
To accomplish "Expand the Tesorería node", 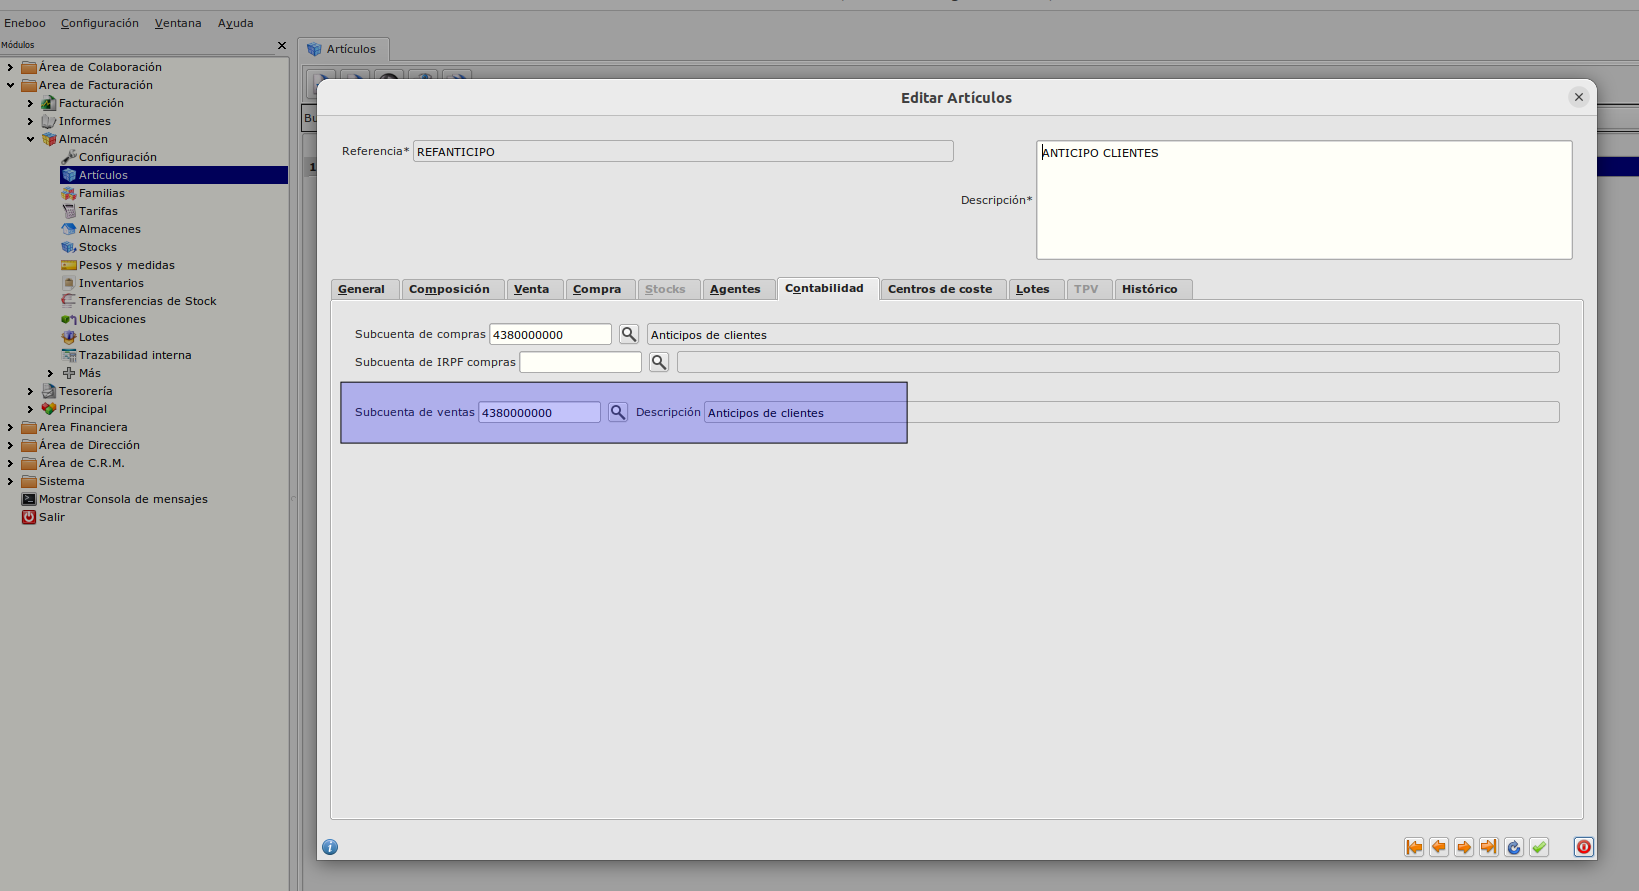I will point(30,391).
